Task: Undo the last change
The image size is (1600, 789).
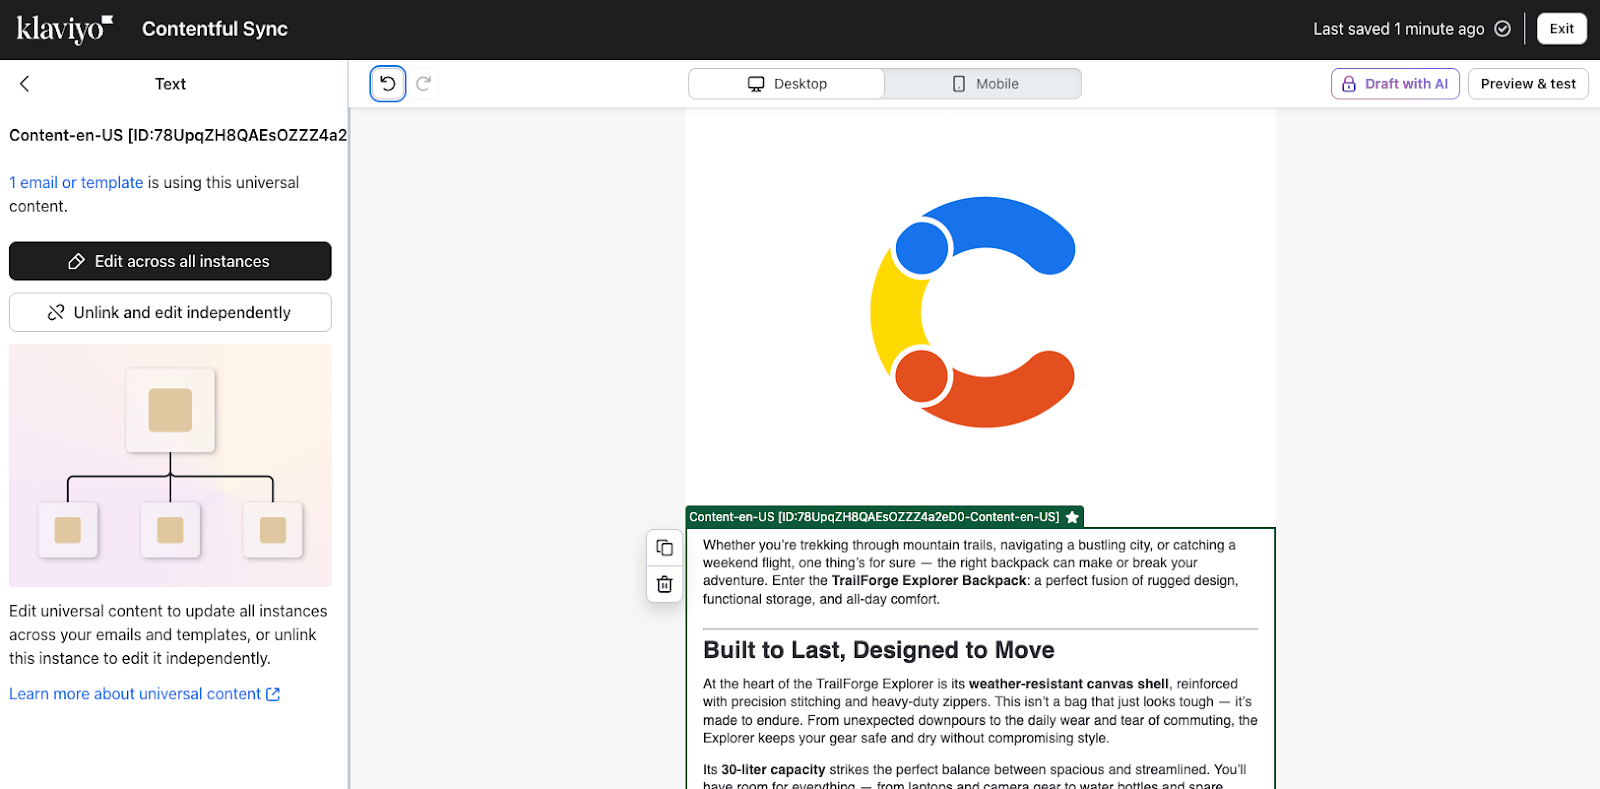Action: [x=388, y=84]
